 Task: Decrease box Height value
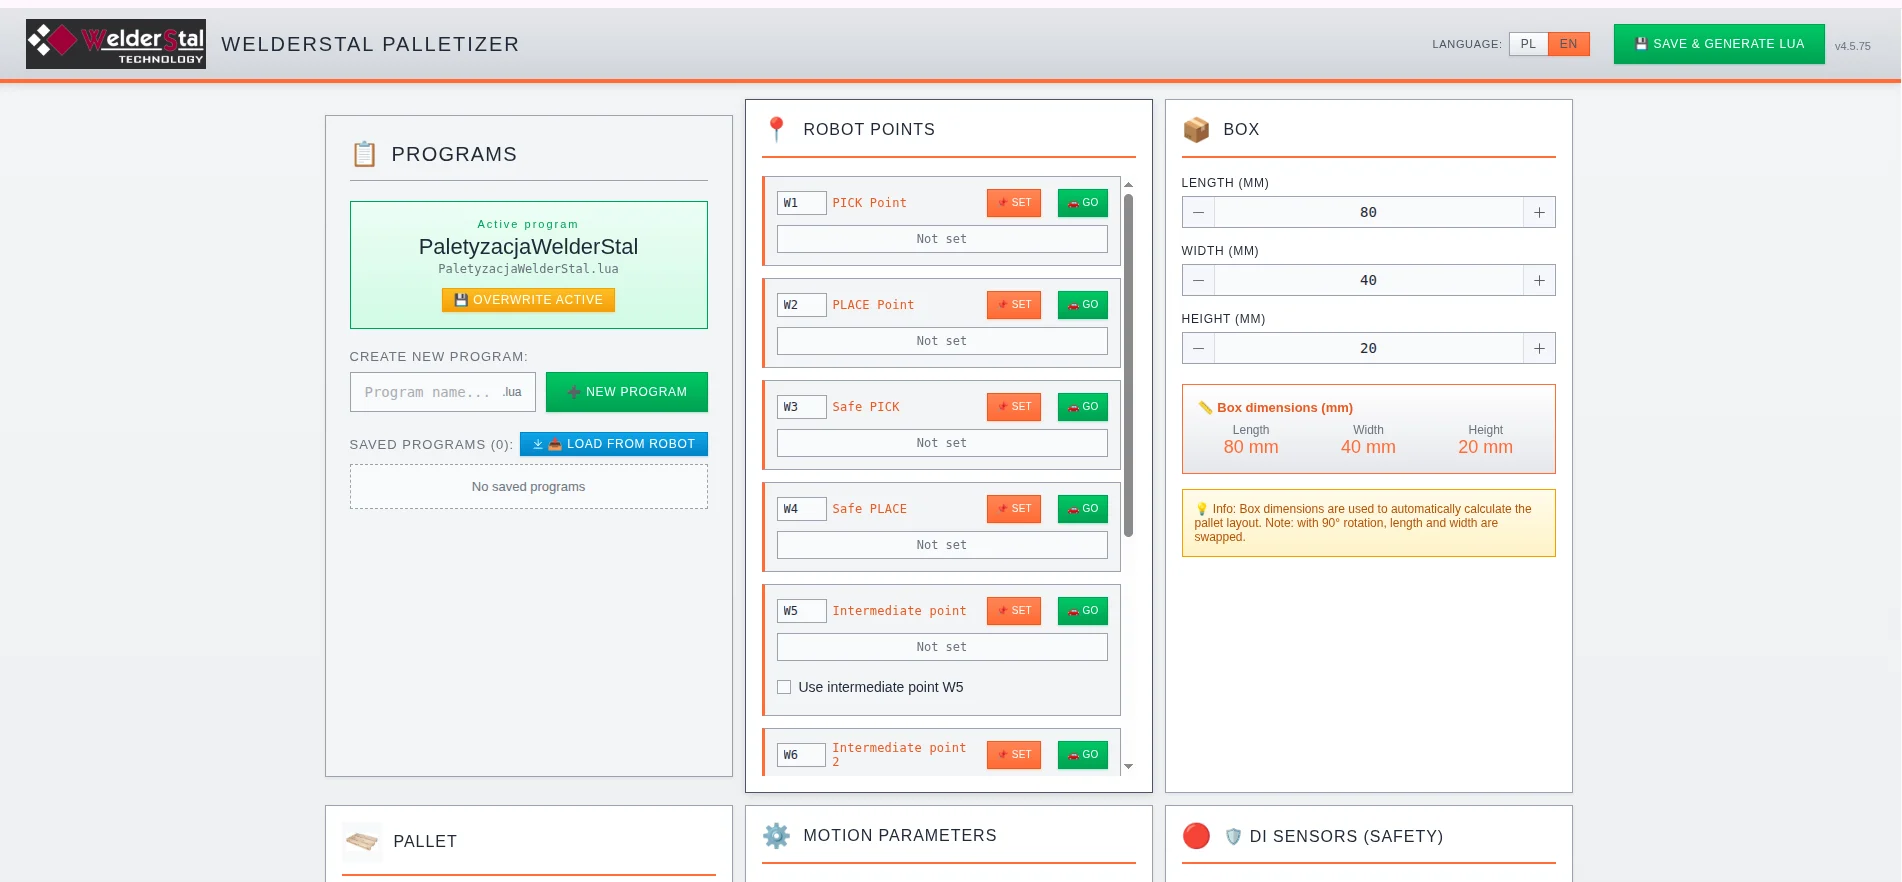1198,348
